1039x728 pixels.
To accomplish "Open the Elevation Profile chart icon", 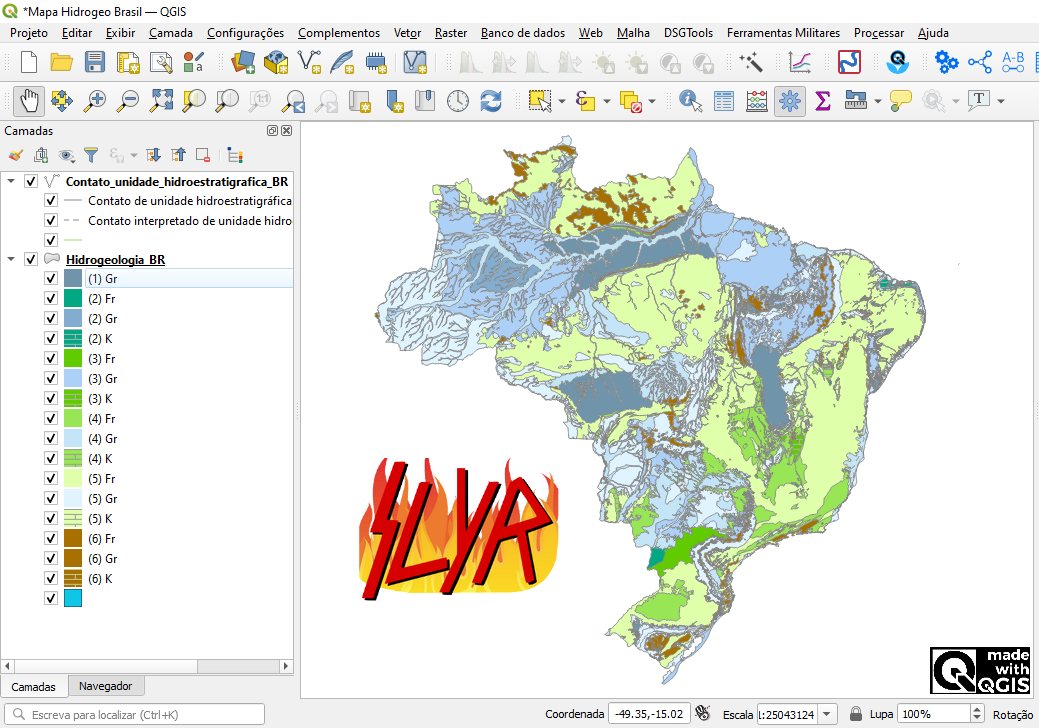I will tap(800, 62).
